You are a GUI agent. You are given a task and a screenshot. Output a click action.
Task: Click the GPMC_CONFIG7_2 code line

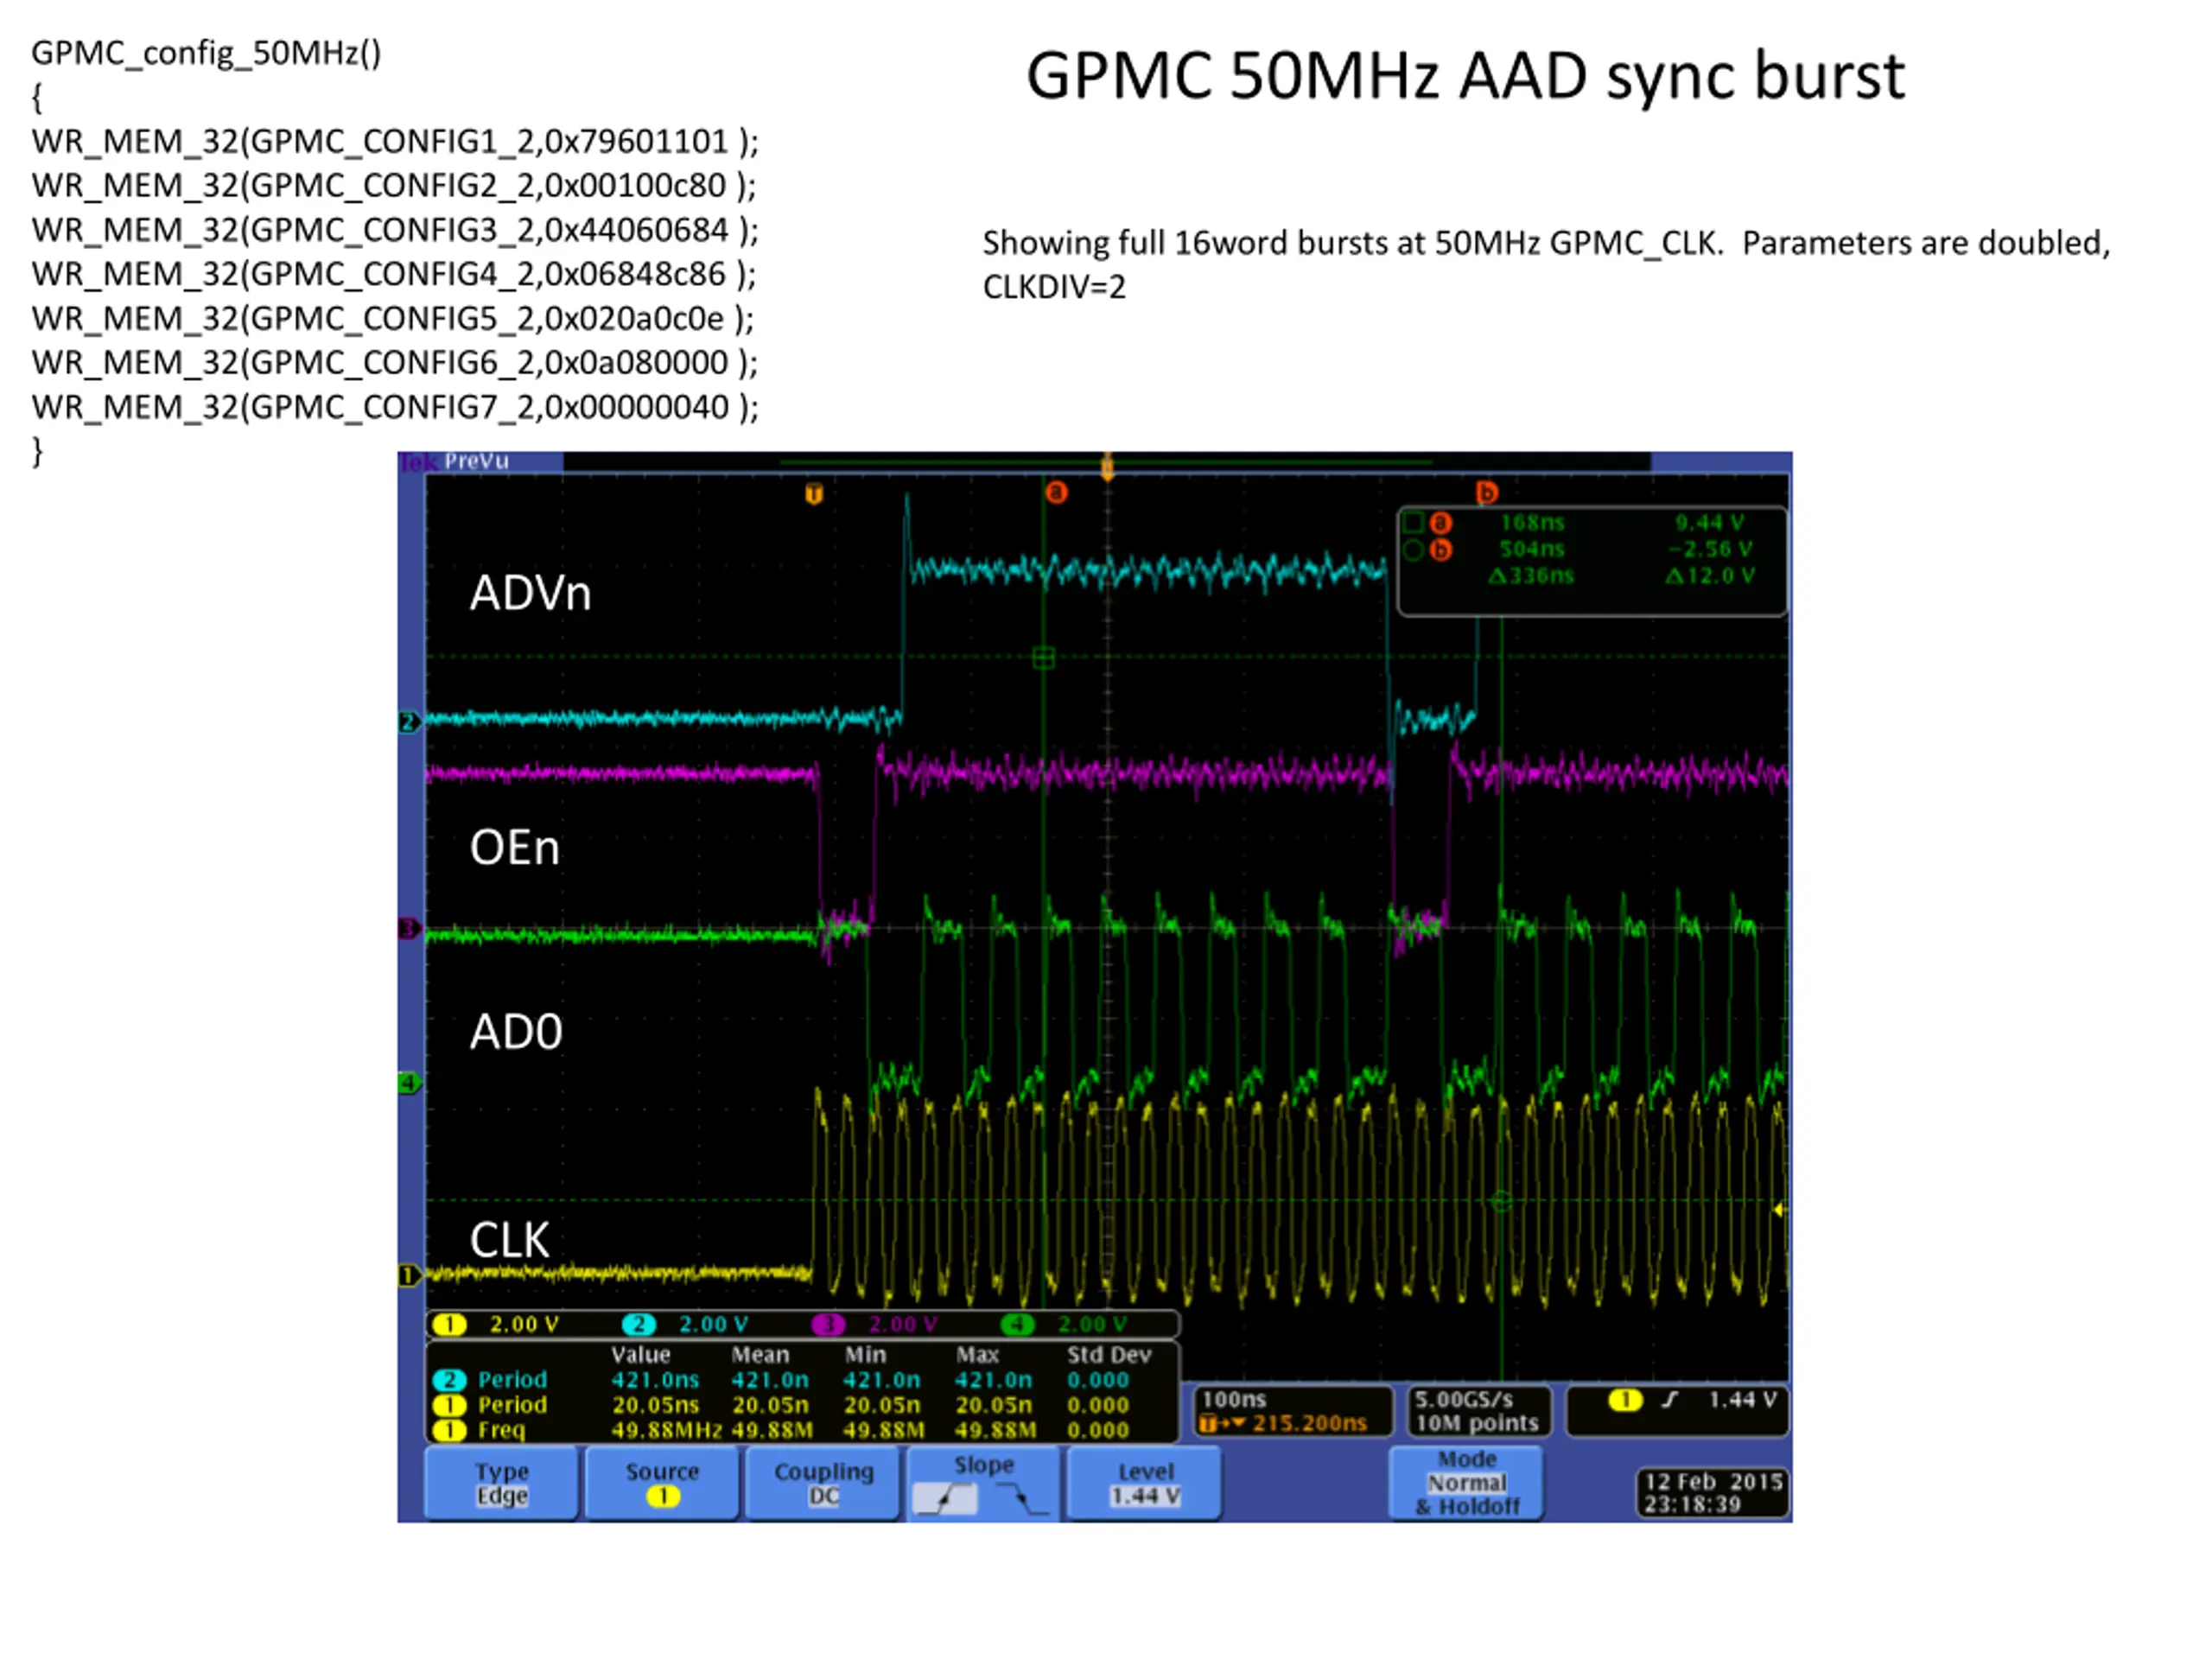pyautogui.click(x=395, y=407)
